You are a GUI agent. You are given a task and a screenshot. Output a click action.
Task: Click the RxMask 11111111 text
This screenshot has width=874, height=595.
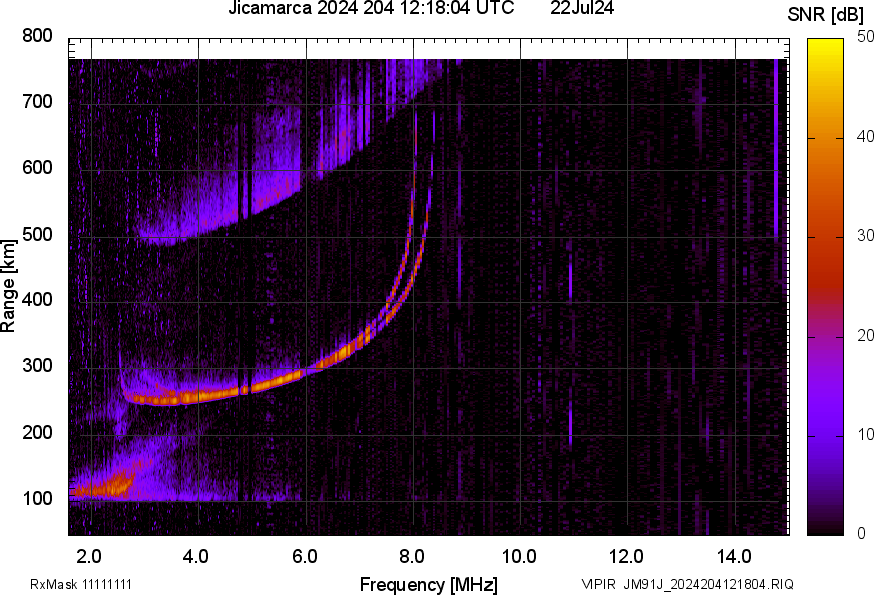point(81,584)
